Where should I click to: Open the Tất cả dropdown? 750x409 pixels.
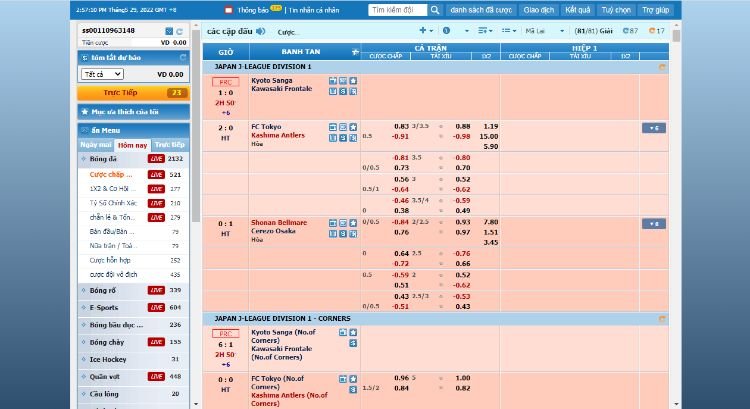pyautogui.click(x=103, y=74)
